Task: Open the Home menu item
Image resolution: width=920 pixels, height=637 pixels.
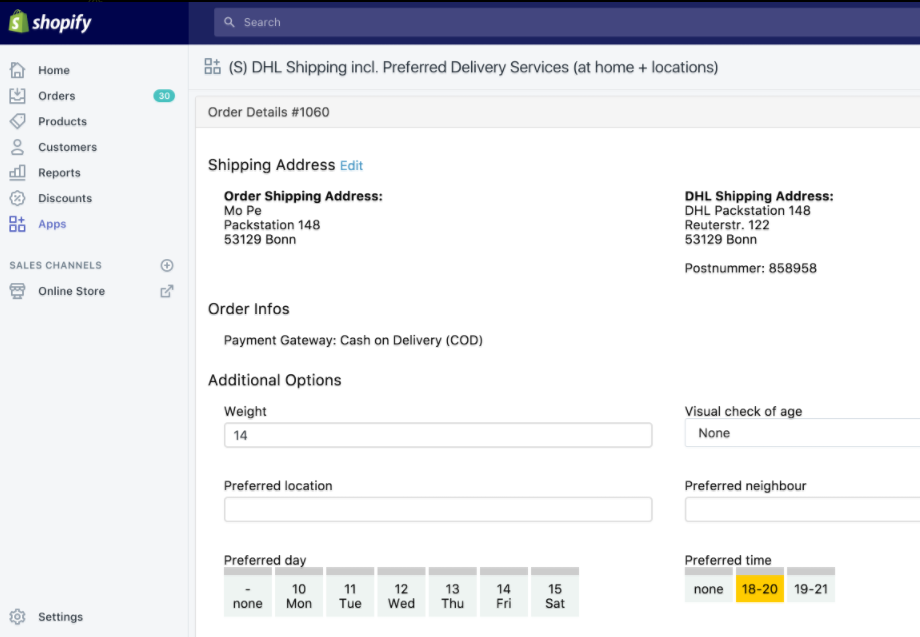Action: click(x=54, y=70)
